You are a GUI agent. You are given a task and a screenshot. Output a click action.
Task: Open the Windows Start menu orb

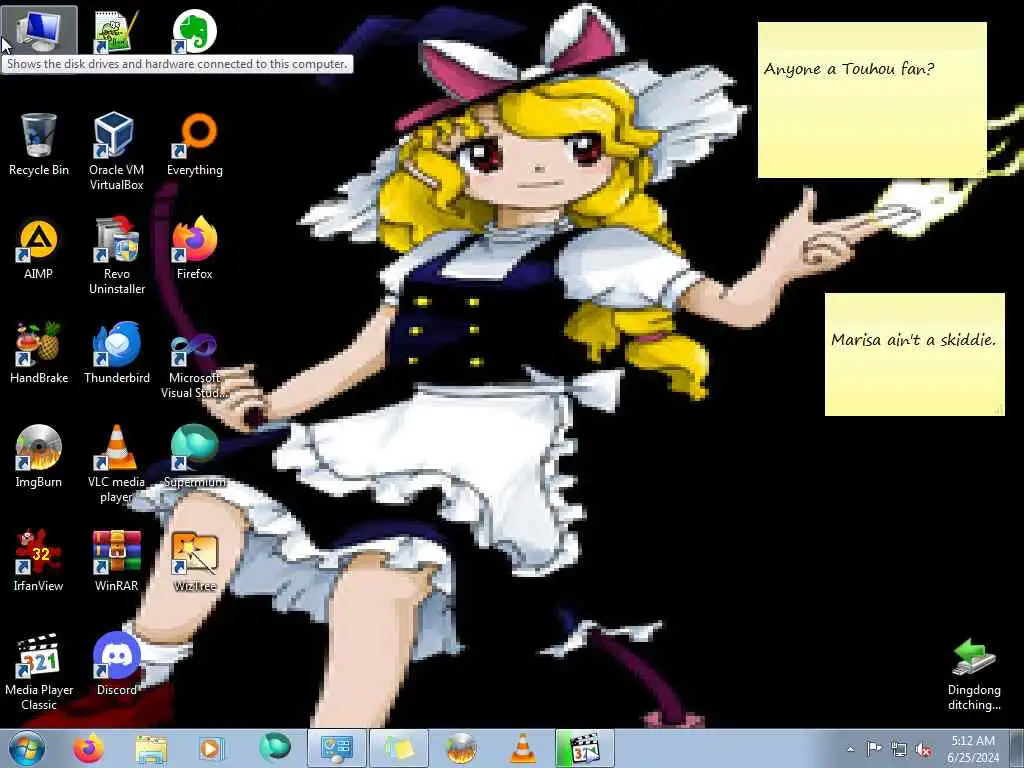[x=27, y=748]
